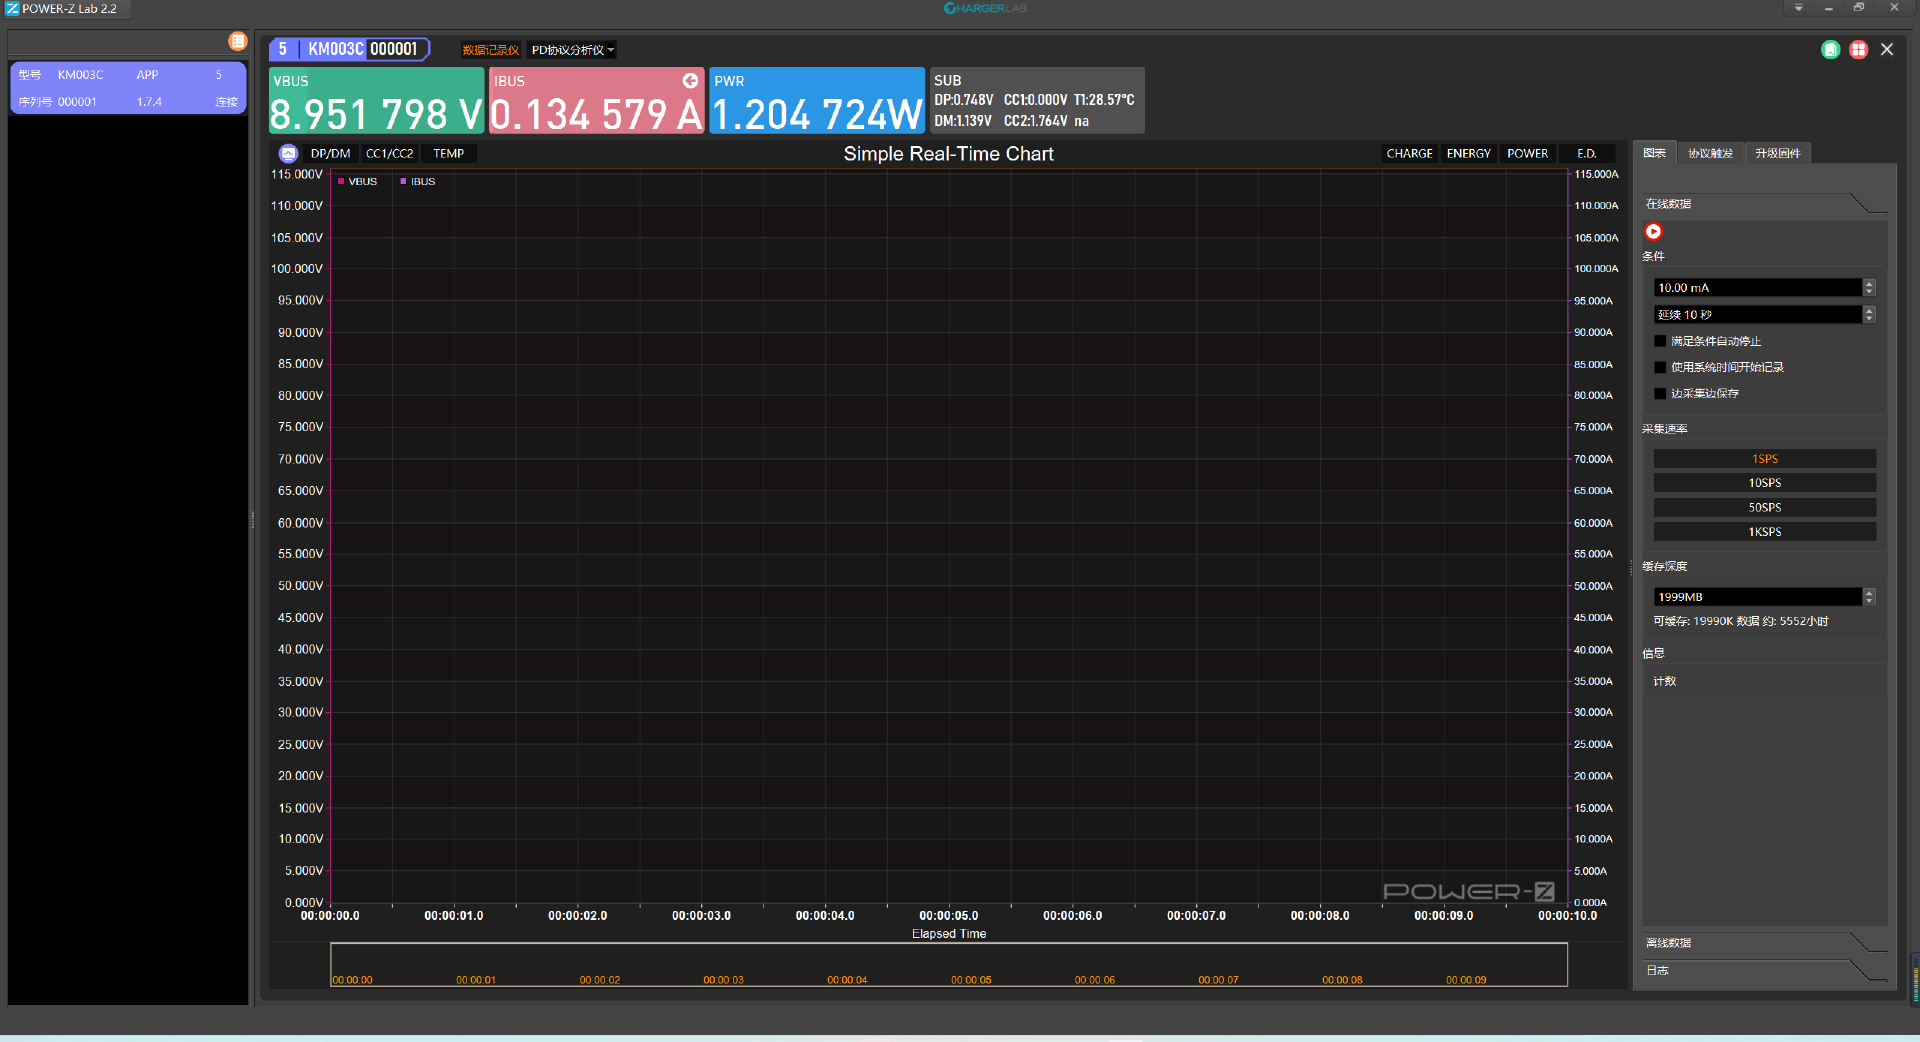Click the 10.00 mA condition field

click(1756, 288)
